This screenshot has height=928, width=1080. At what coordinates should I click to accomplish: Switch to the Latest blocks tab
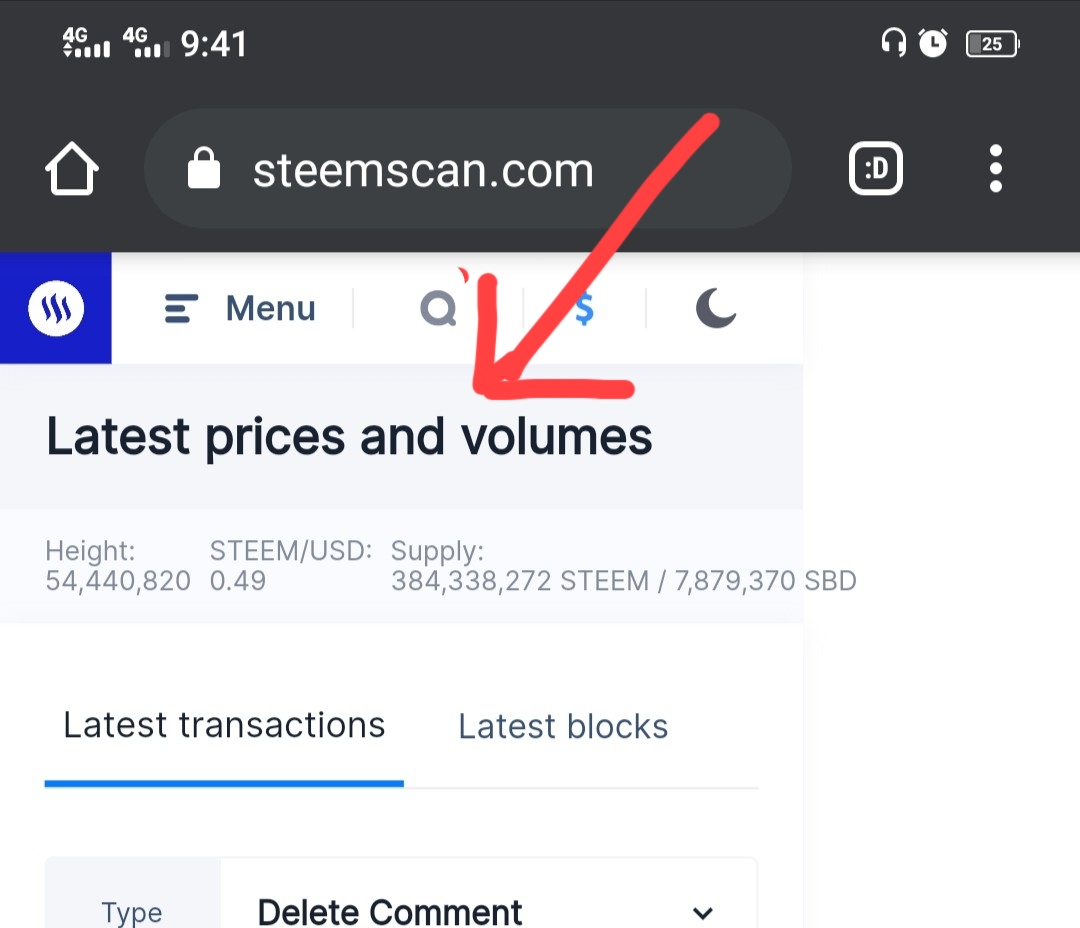point(563,726)
